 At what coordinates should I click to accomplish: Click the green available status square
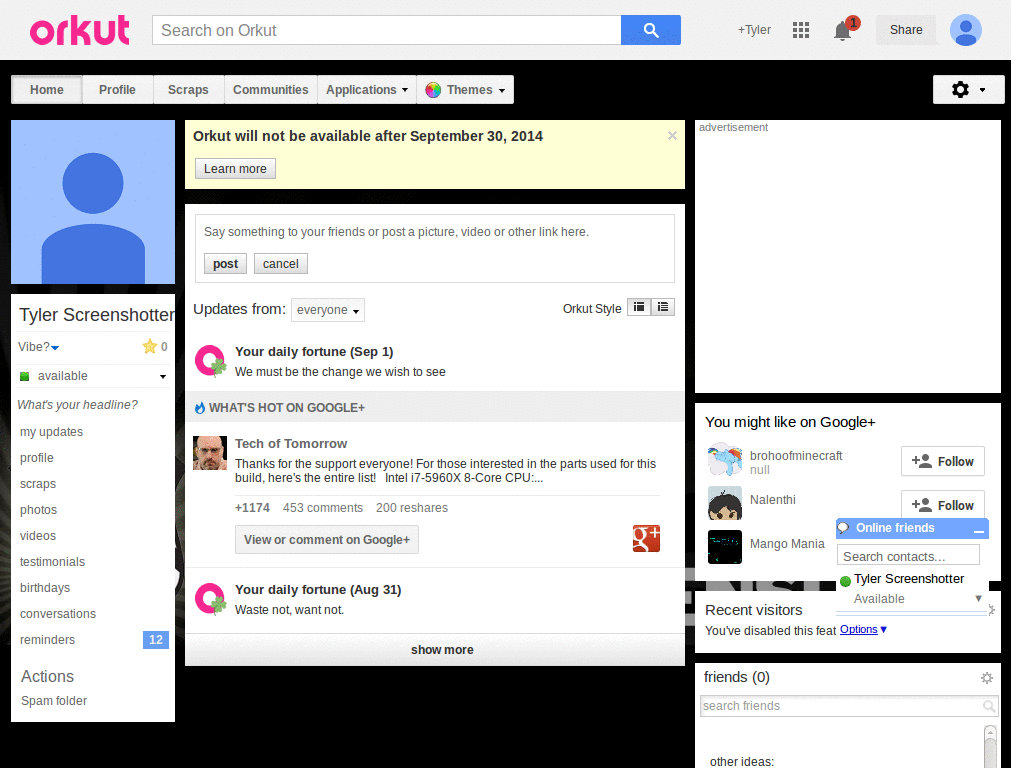tap(25, 376)
